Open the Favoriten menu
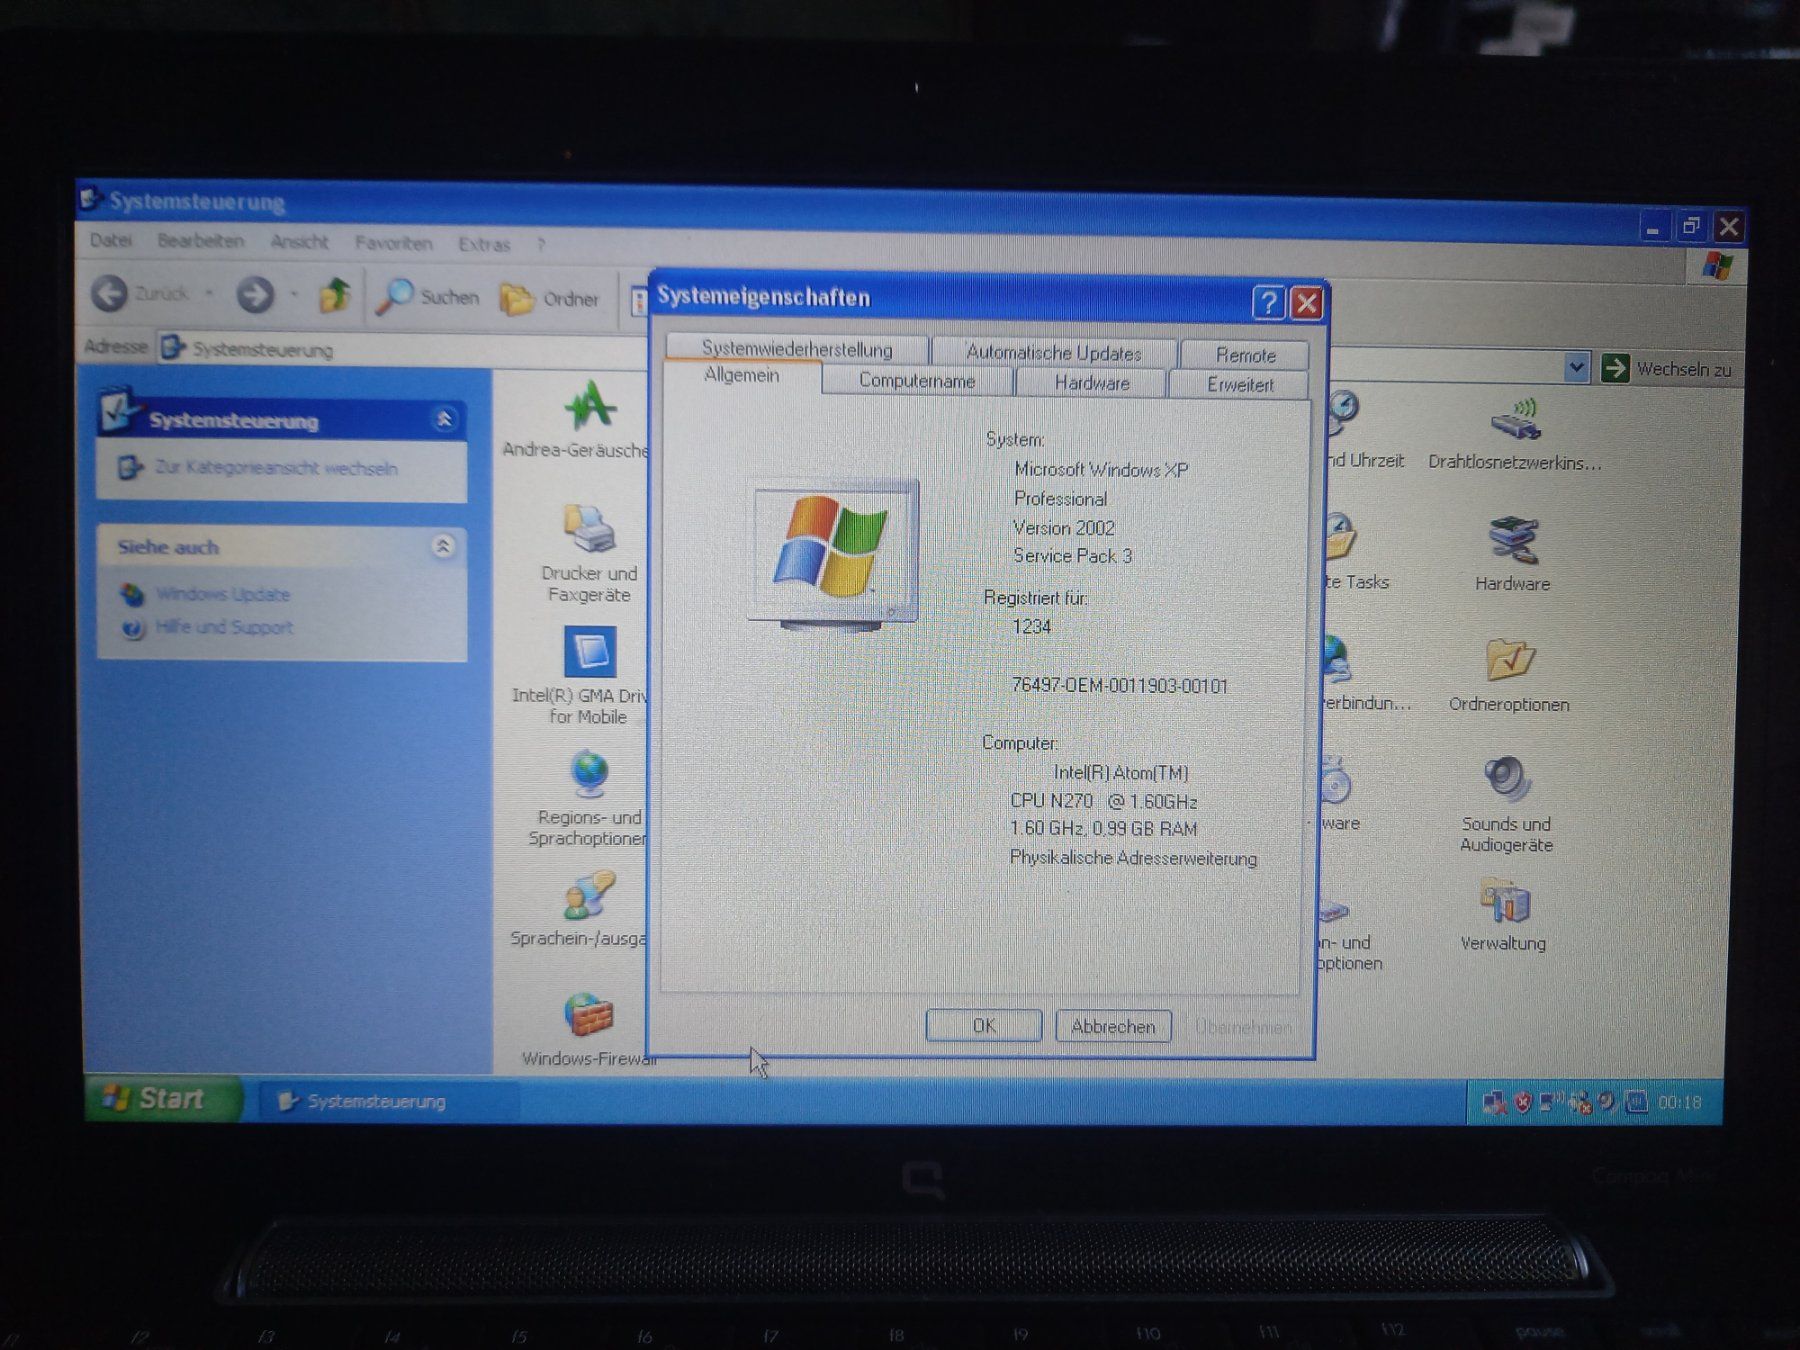Image resolution: width=1800 pixels, height=1350 pixels. [393, 243]
